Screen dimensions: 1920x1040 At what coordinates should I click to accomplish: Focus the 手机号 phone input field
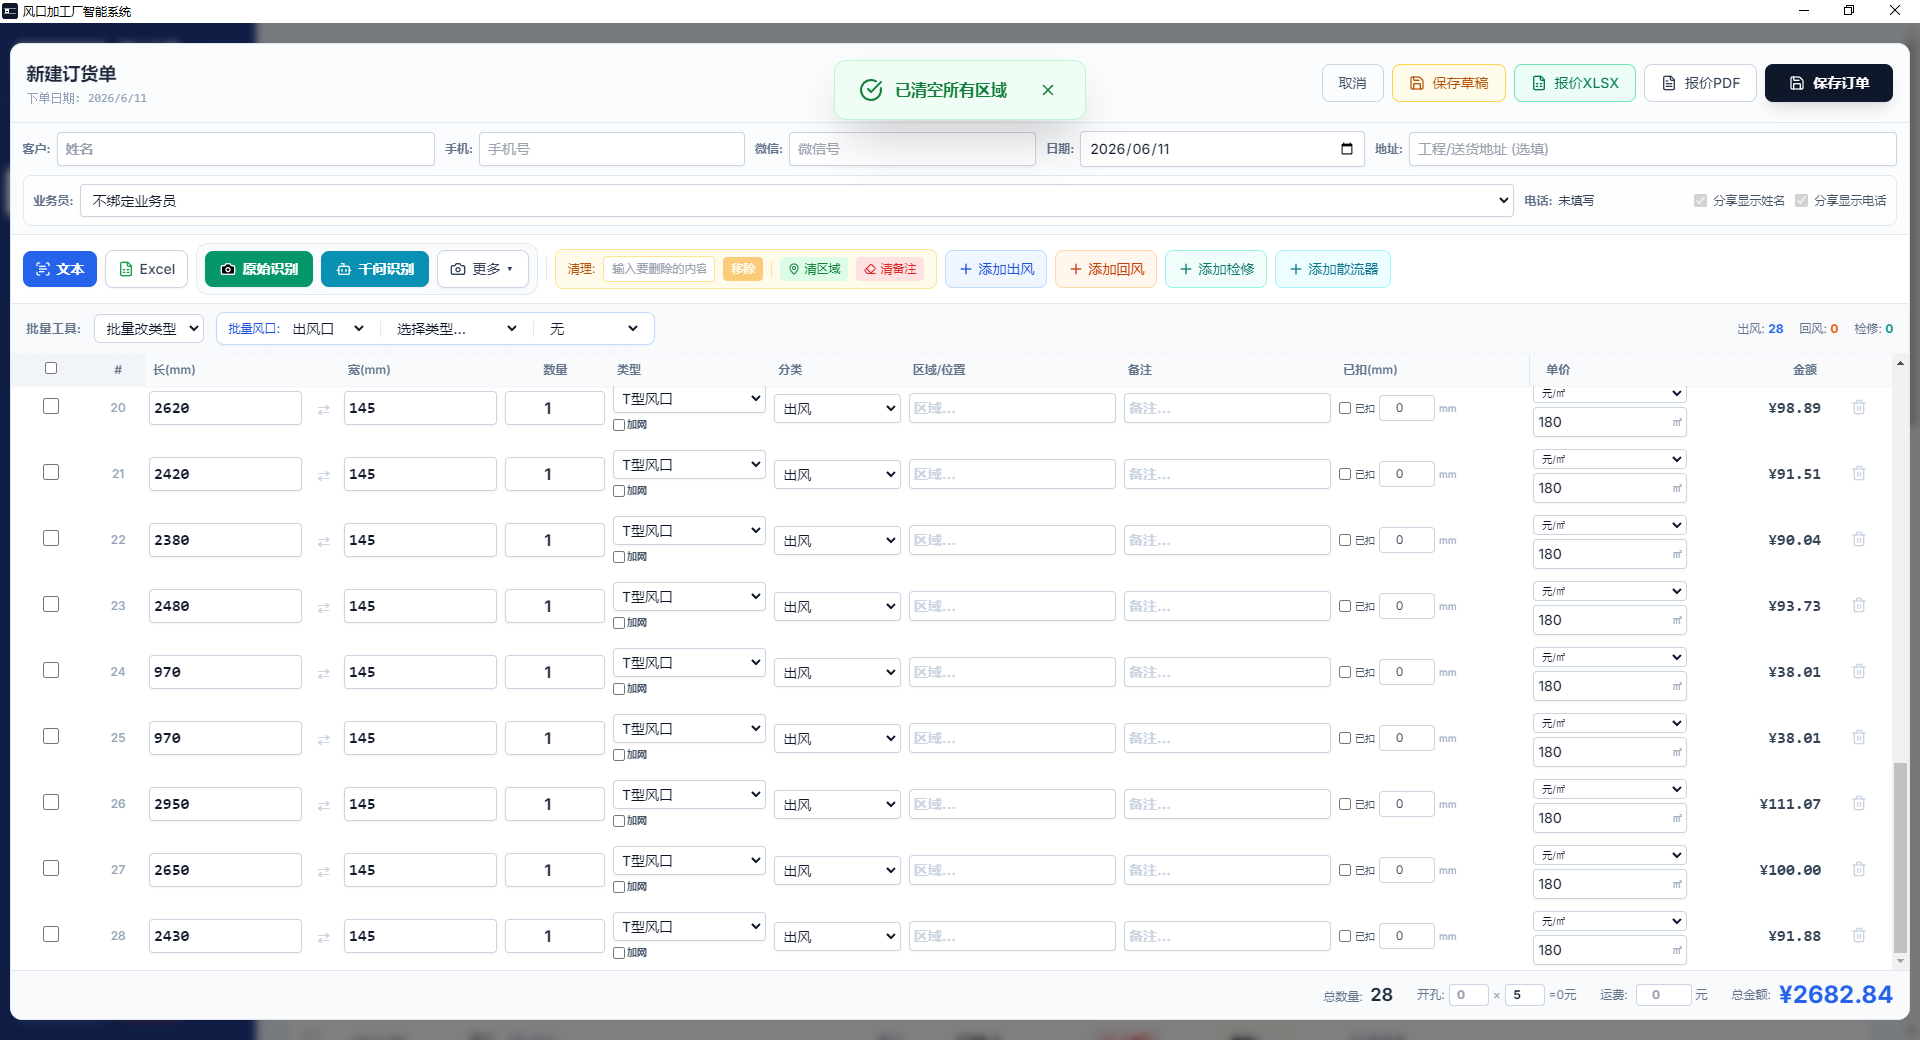coord(612,149)
